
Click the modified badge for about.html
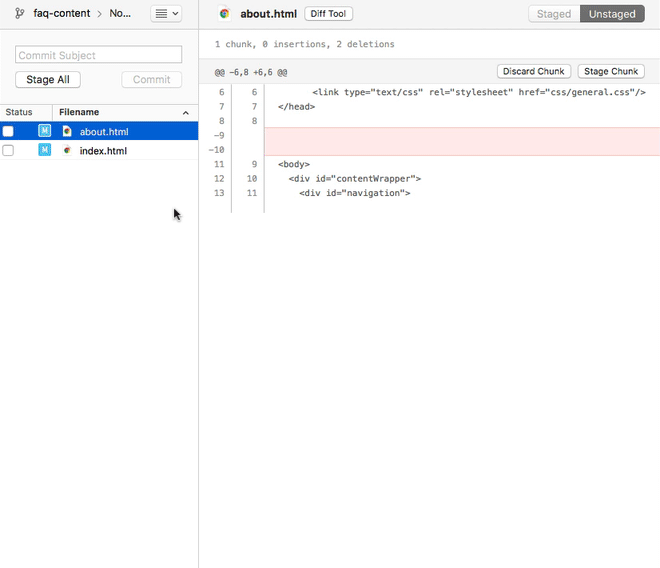tap(44, 132)
